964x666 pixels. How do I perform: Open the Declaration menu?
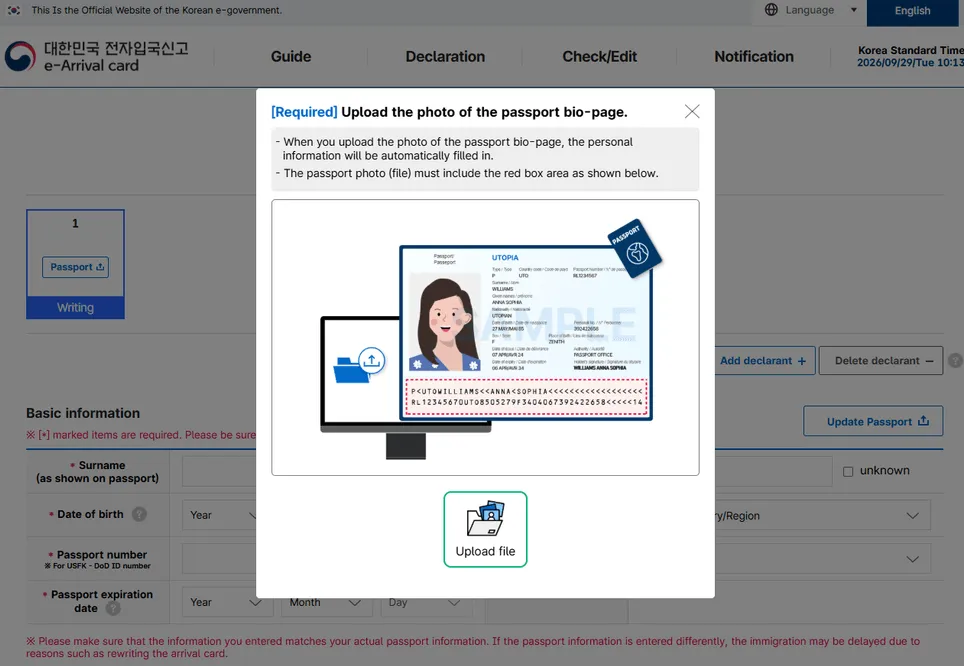coord(445,57)
